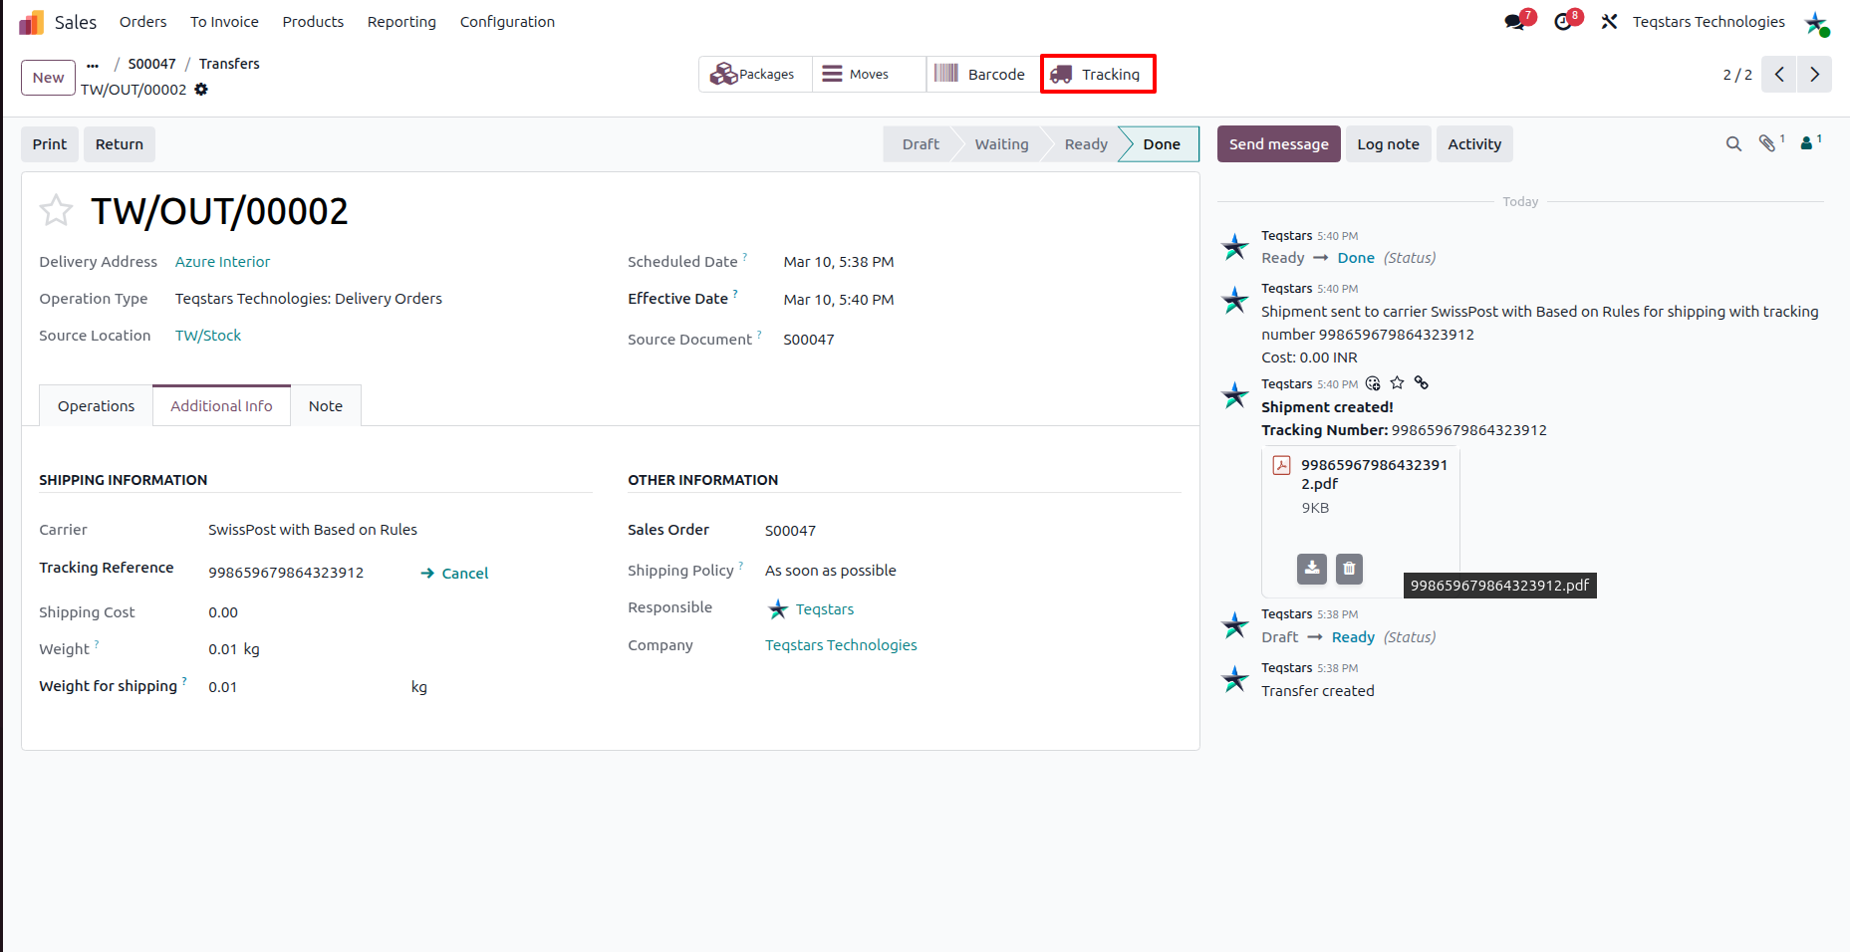
Task: Open the Orders menu
Action: (x=143, y=22)
